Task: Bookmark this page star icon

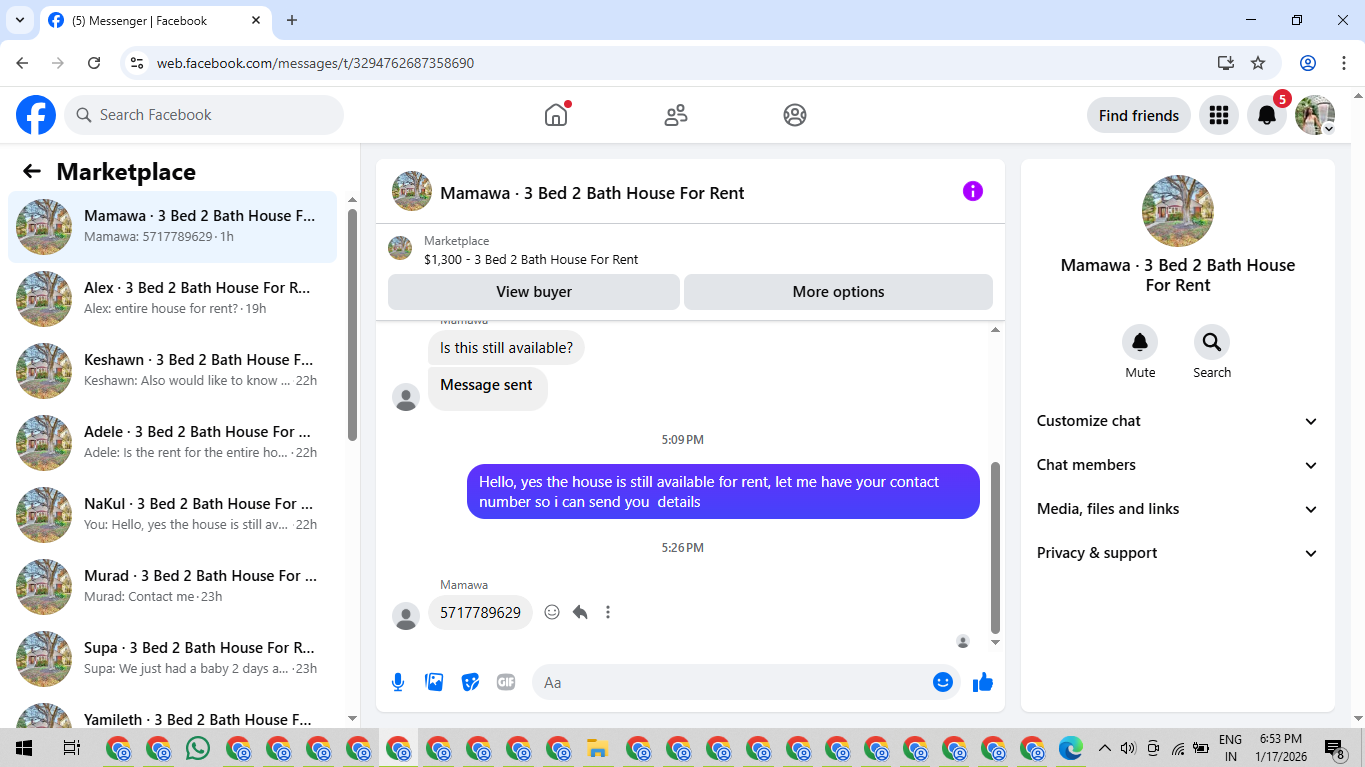Action: (x=1258, y=63)
